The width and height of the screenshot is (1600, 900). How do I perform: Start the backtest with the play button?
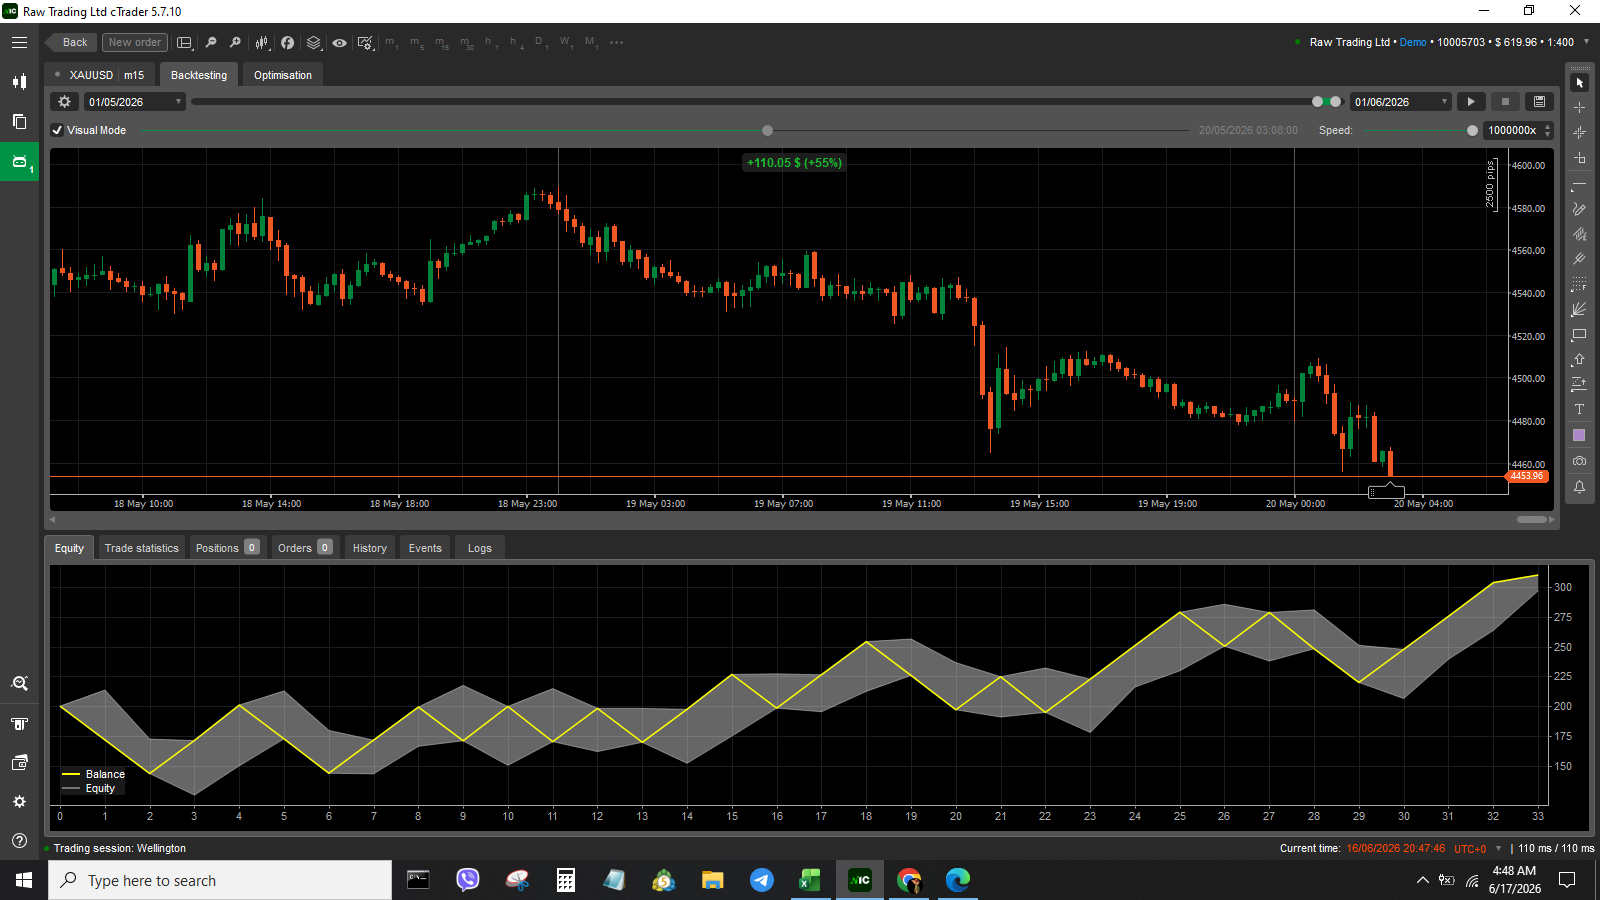click(1470, 102)
